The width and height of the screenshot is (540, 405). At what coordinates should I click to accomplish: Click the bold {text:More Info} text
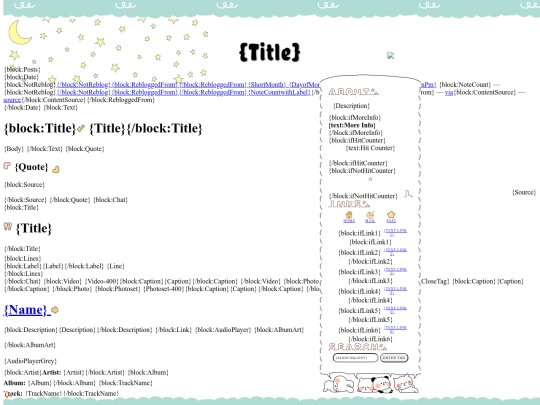(352, 125)
